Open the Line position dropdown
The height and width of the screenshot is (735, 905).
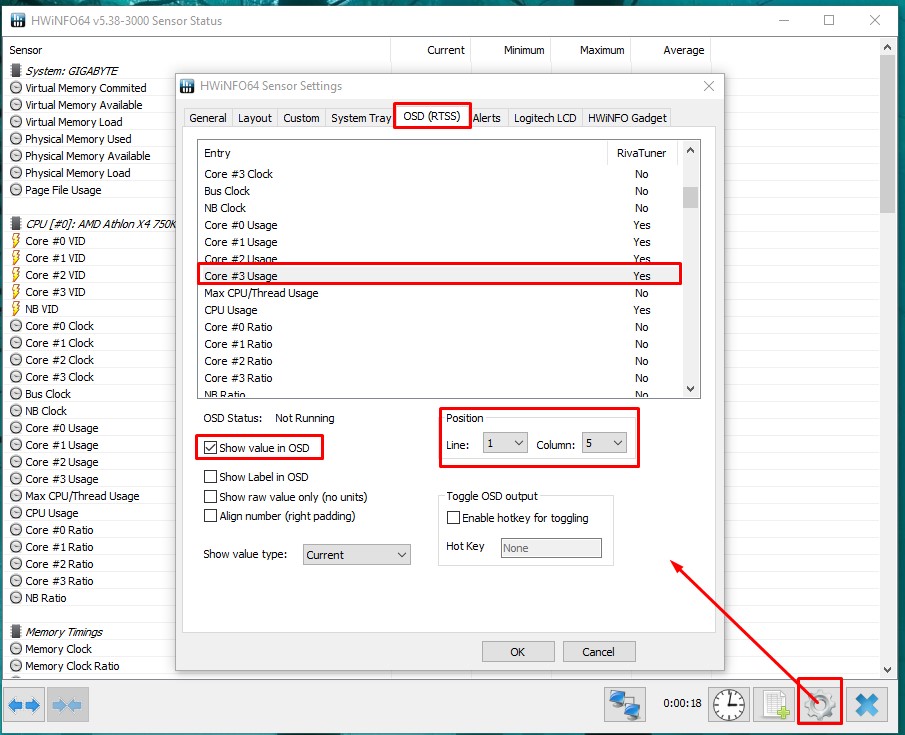(505, 443)
